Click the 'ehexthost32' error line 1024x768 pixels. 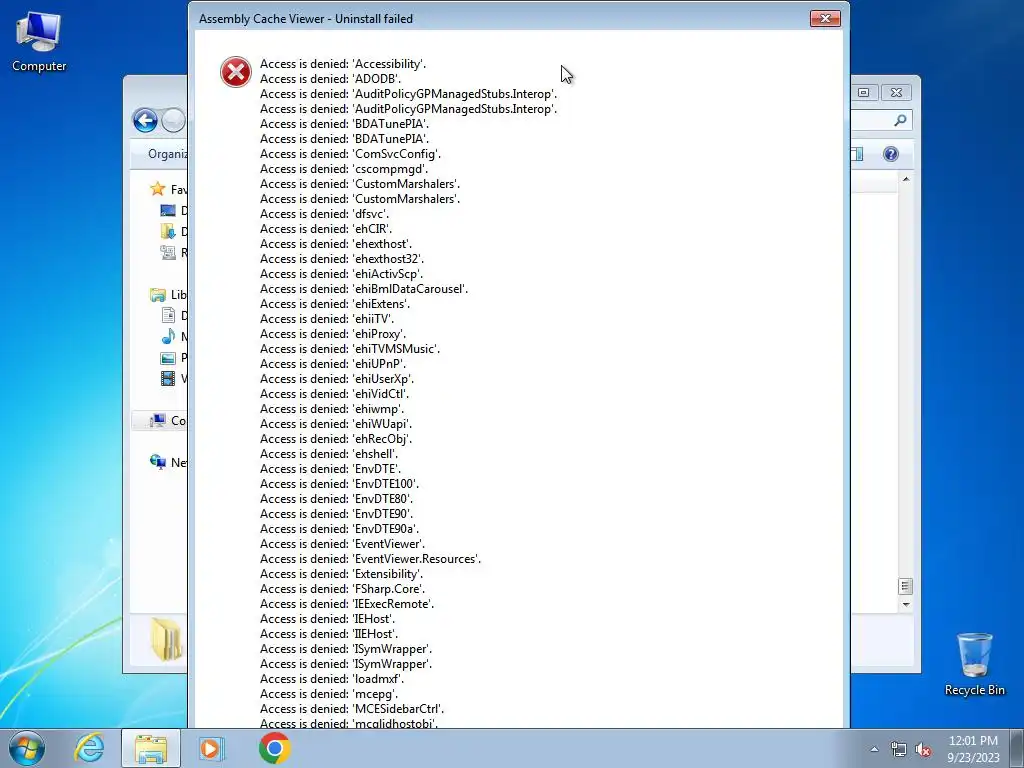click(x=342, y=259)
